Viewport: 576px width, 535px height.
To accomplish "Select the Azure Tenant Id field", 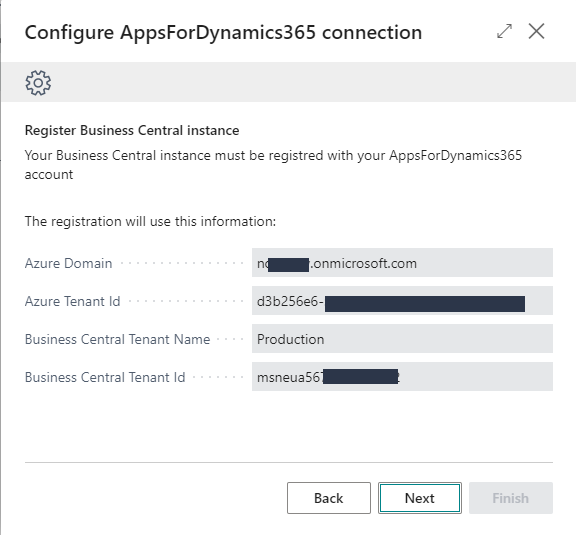I will 402,301.
